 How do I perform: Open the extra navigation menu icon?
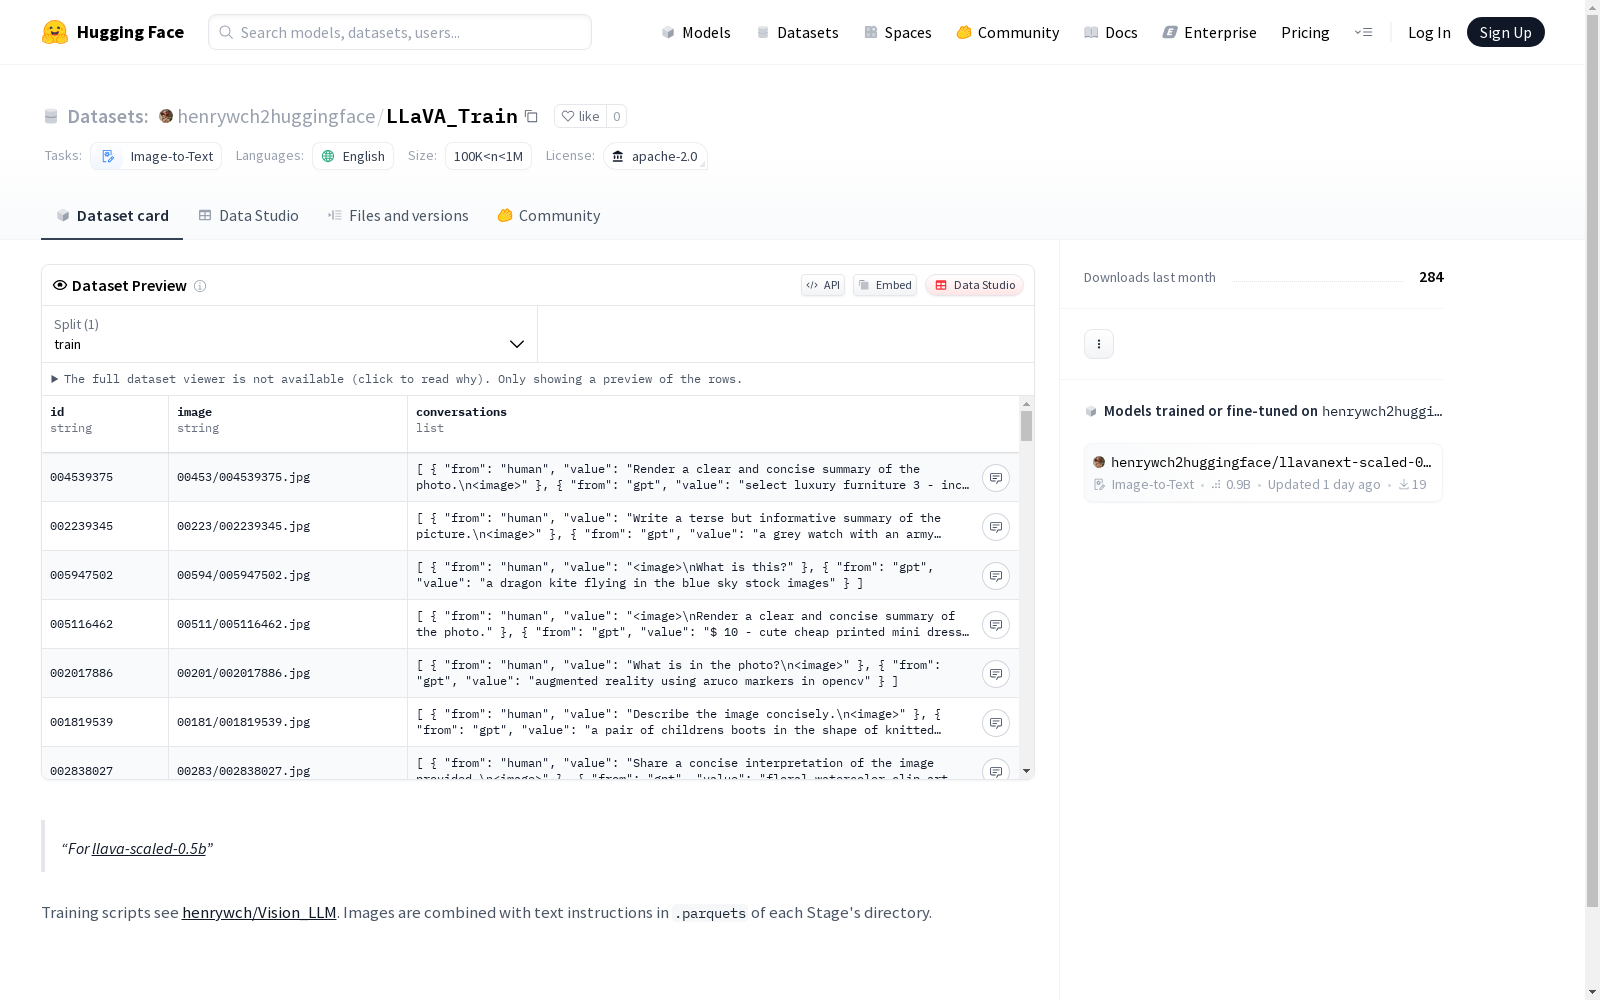coord(1363,32)
